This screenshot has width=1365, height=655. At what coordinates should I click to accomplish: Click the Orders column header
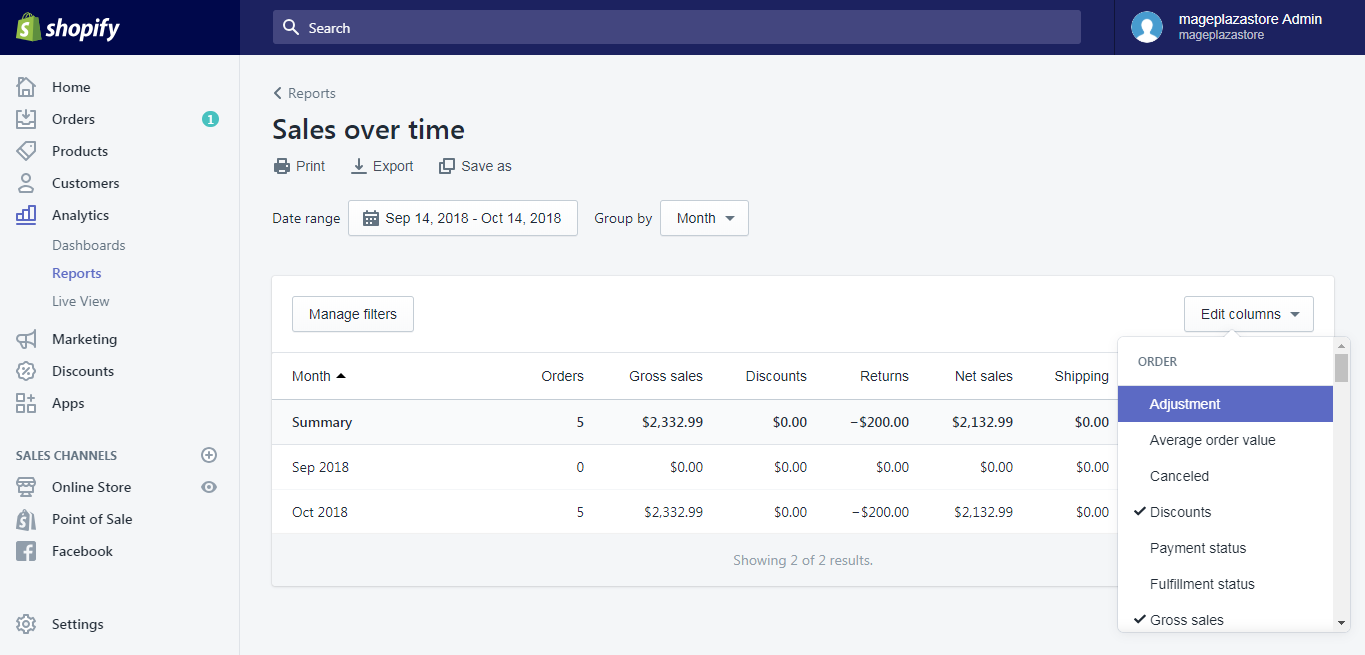[563, 376]
